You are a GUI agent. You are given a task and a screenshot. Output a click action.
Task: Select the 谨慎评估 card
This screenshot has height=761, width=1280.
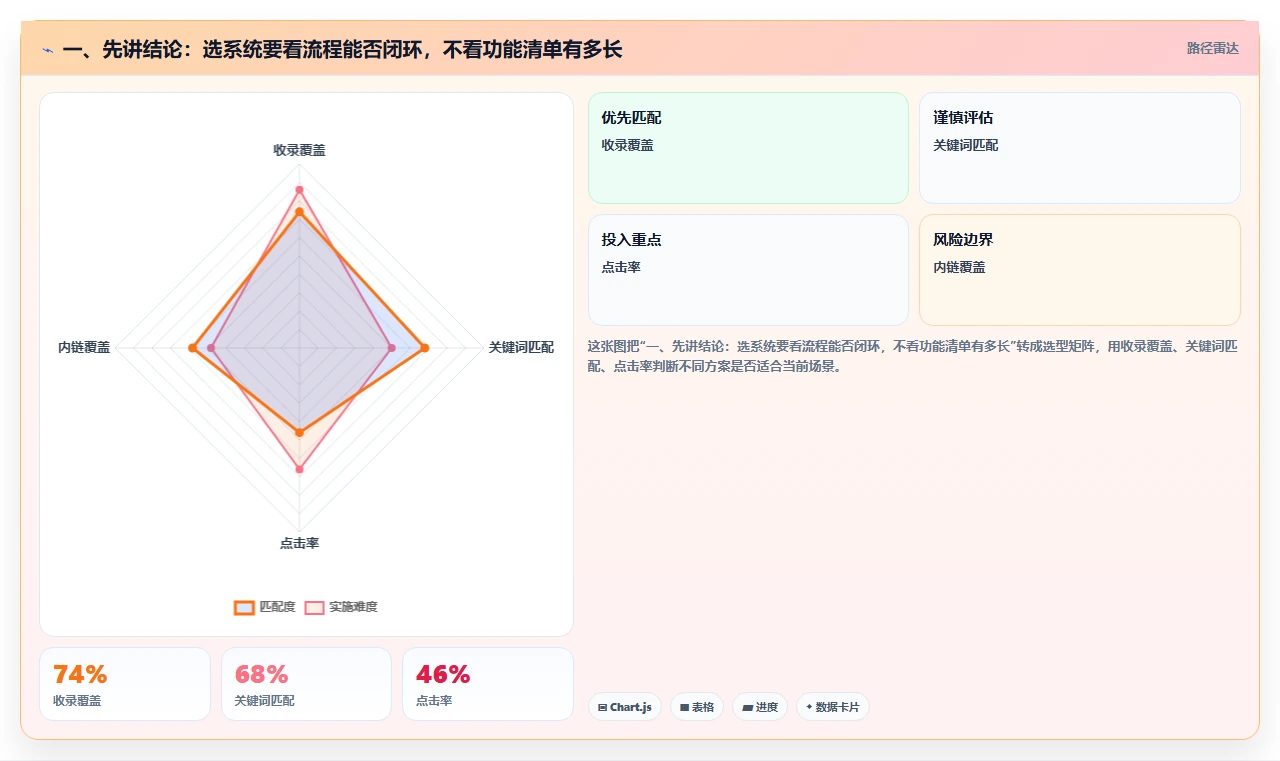coord(1080,148)
